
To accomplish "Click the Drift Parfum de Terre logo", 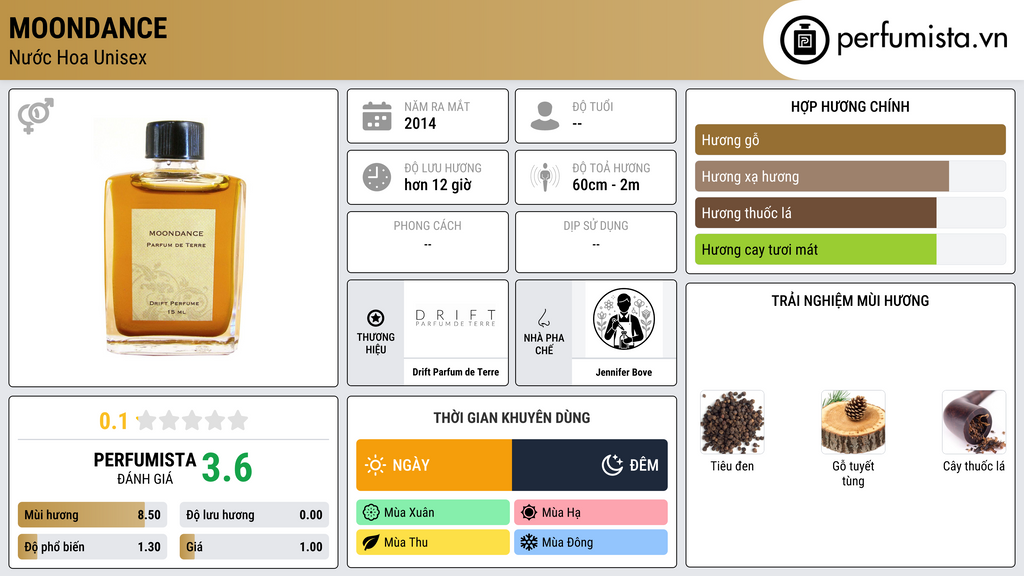I will (456, 318).
